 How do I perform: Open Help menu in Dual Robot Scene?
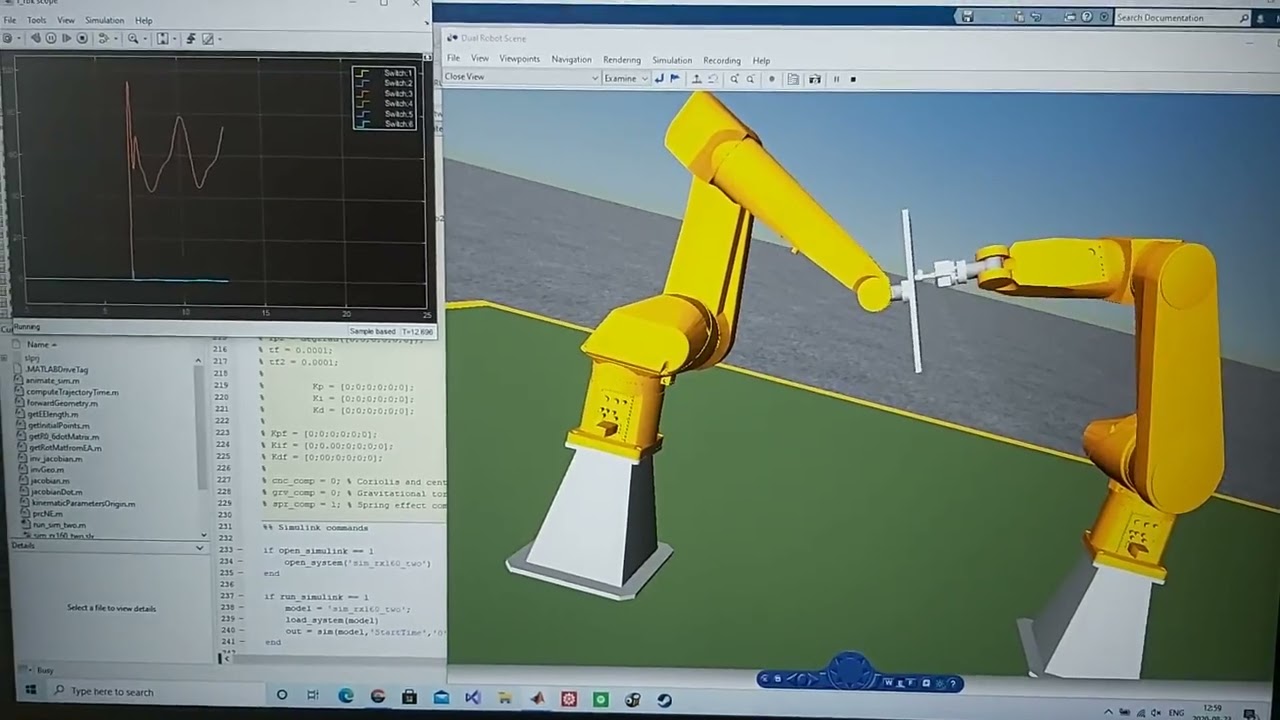click(x=761, y=60)
